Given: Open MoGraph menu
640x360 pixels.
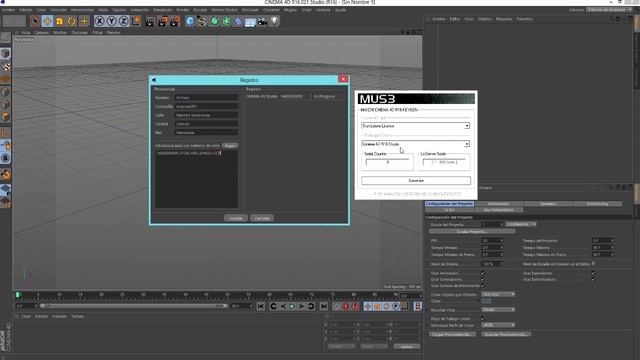Looking at the screenshot, I should pos(250,10).
